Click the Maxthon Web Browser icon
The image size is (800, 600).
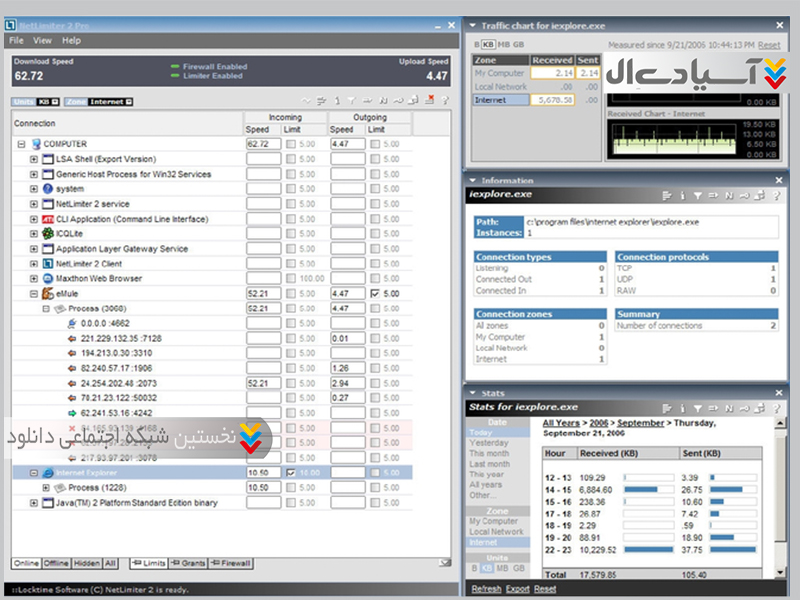click(47, 279)
